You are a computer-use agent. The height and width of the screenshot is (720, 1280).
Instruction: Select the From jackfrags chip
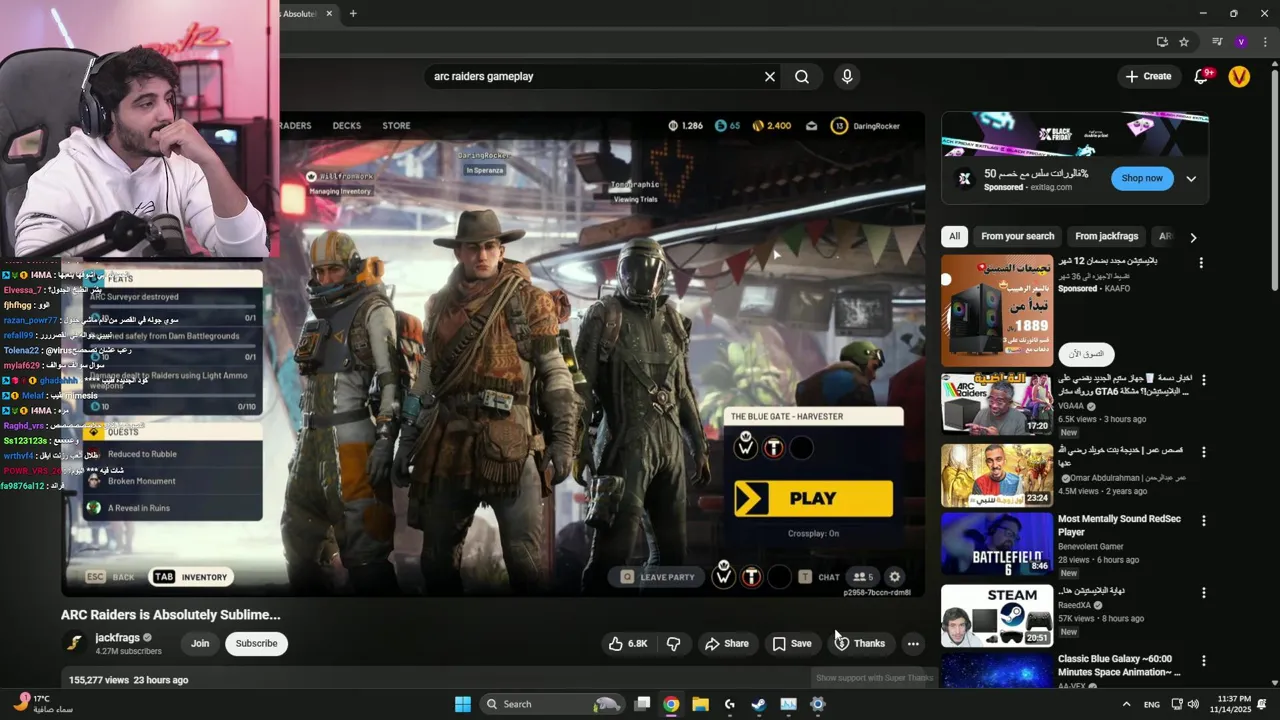(1106, 237)
